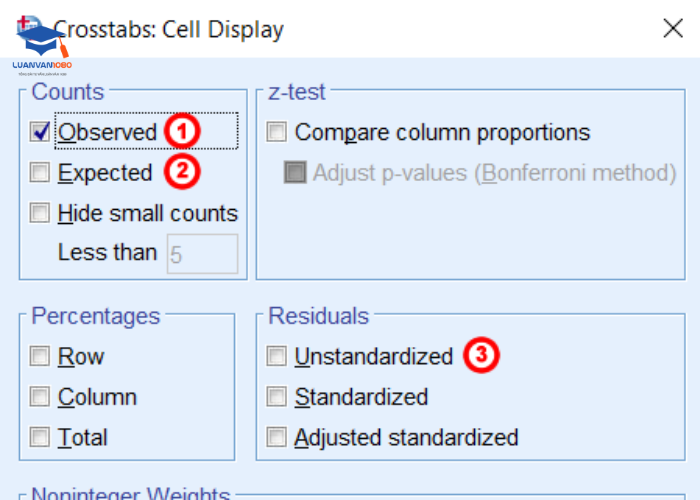
Task: Enable Compare column proportions
Action: tap(277, 132)
